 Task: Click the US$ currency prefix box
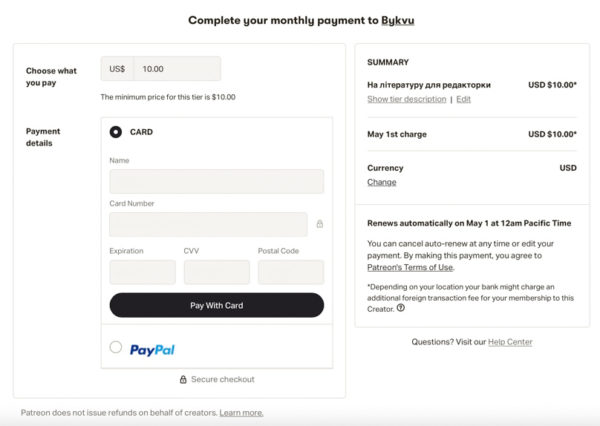pyautogui.click(x=117, y=69)
